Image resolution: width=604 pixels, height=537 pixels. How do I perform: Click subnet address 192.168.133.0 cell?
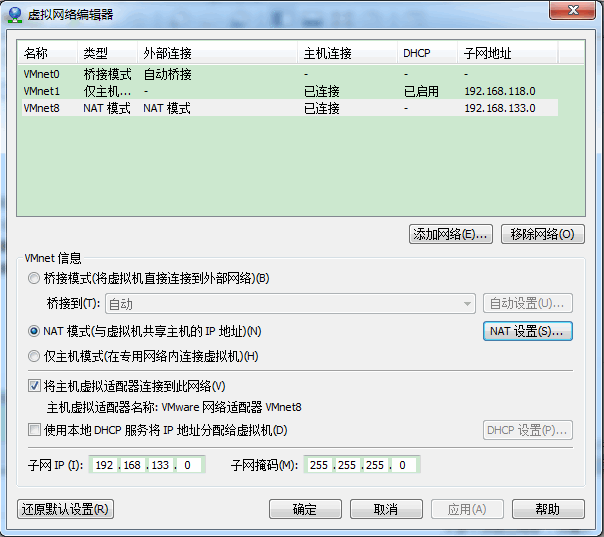click(x=500, y=108)
